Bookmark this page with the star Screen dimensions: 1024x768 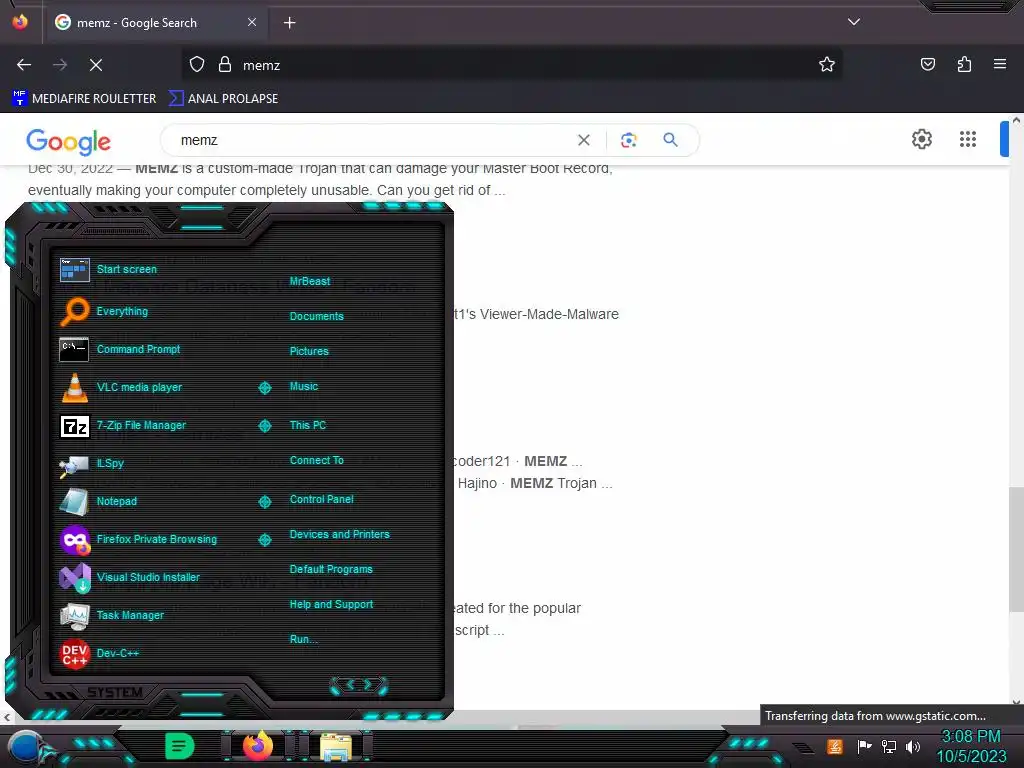827,65
